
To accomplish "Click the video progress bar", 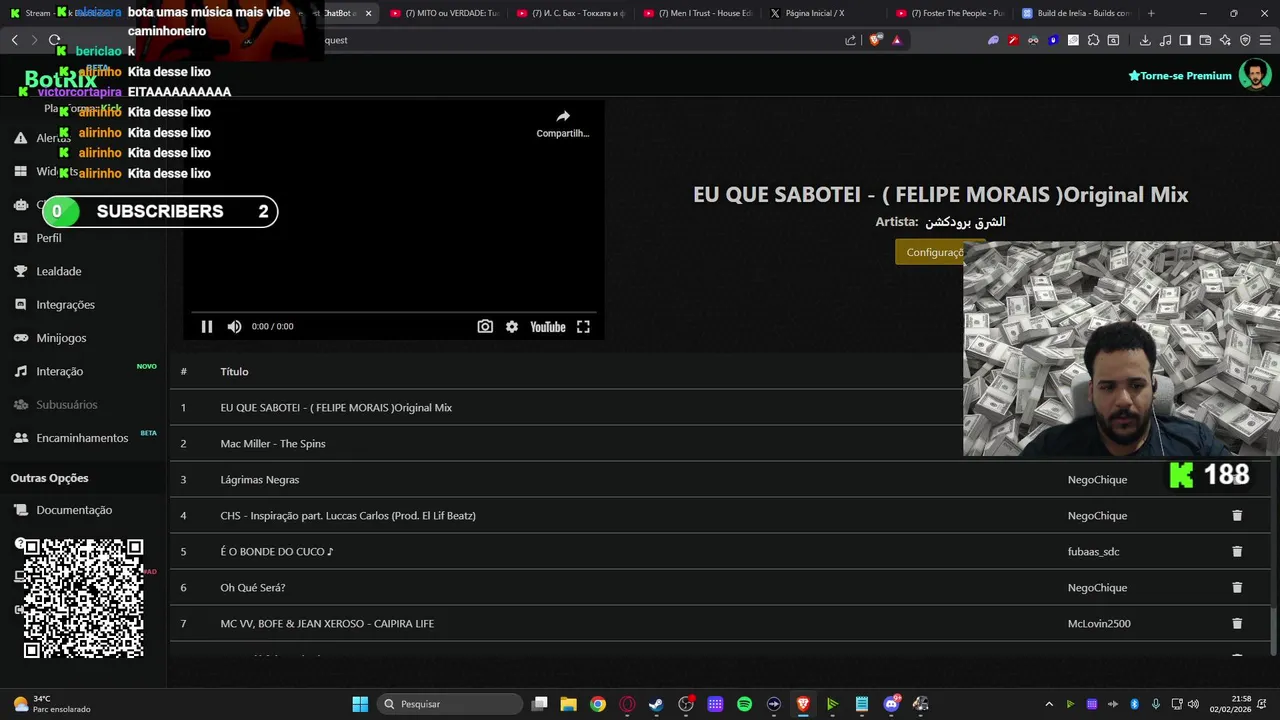I will tap(393, 311).
